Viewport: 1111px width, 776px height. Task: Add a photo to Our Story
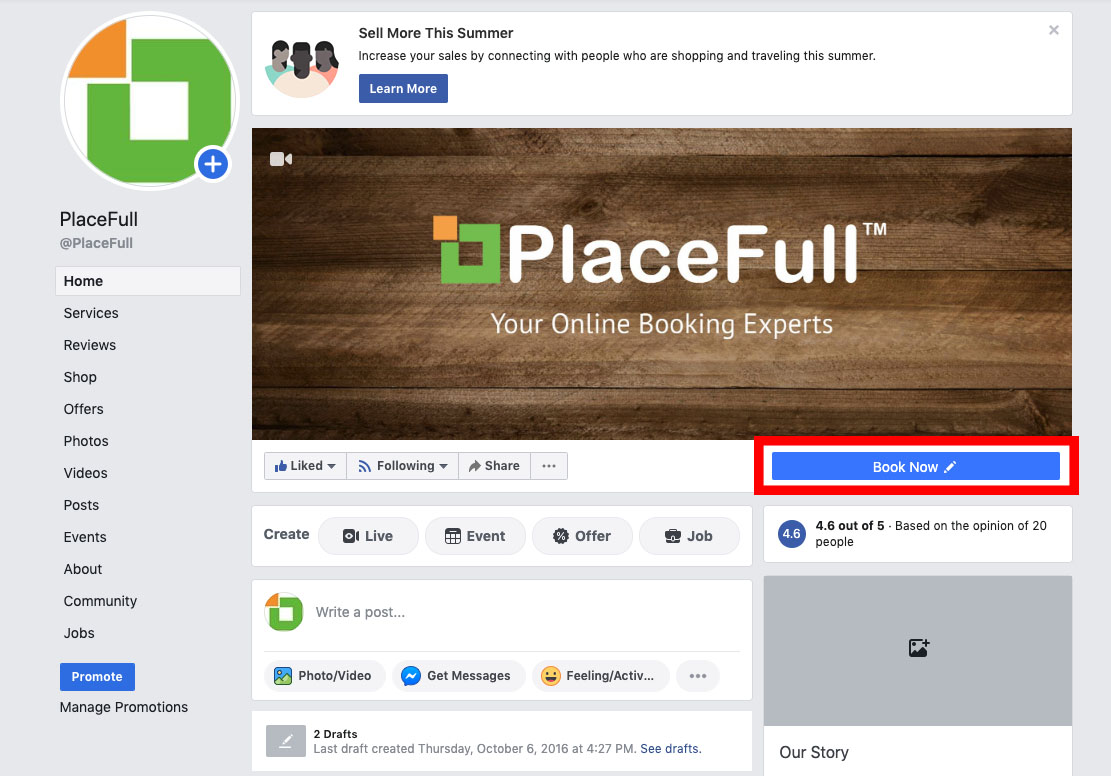(918, 648)
